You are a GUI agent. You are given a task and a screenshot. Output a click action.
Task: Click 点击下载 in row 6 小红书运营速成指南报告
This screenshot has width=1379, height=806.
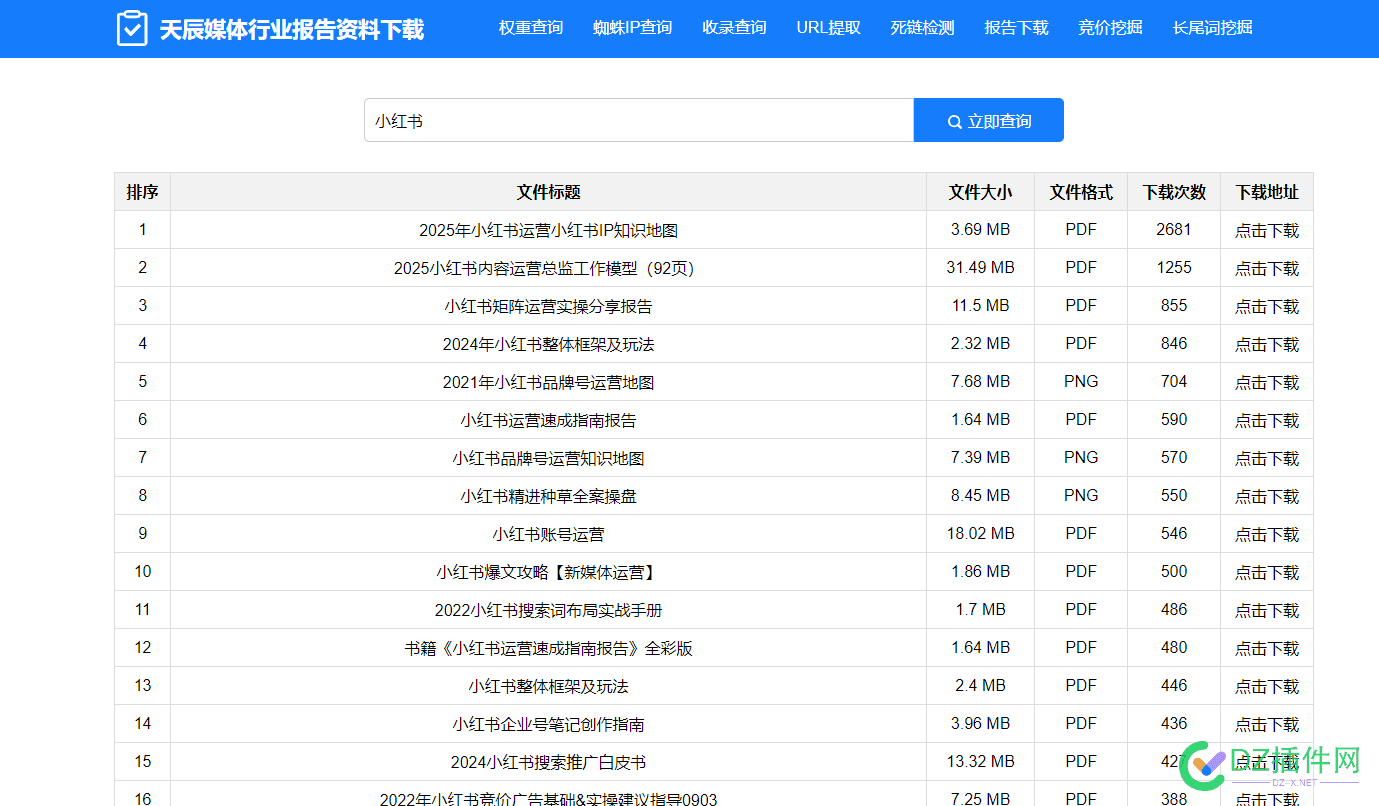1267,420
